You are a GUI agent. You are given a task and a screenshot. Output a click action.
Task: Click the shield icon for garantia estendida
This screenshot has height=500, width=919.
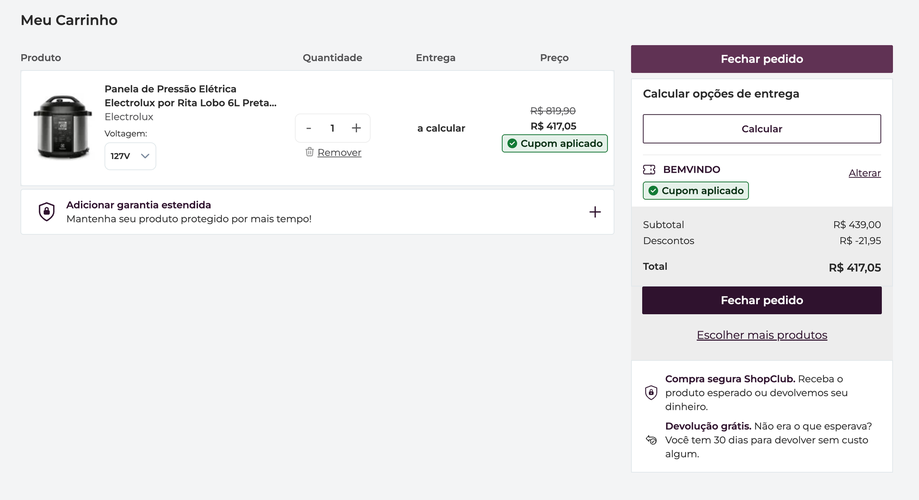[x=47, y=212]
